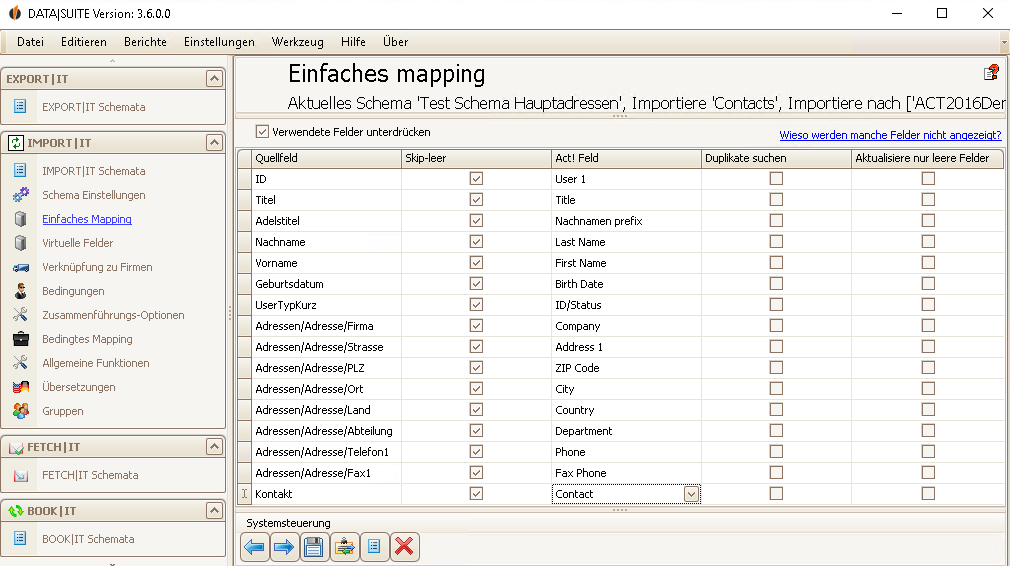Toggle Verwendete Felder unterdrücken checkbox

point(262,132)
